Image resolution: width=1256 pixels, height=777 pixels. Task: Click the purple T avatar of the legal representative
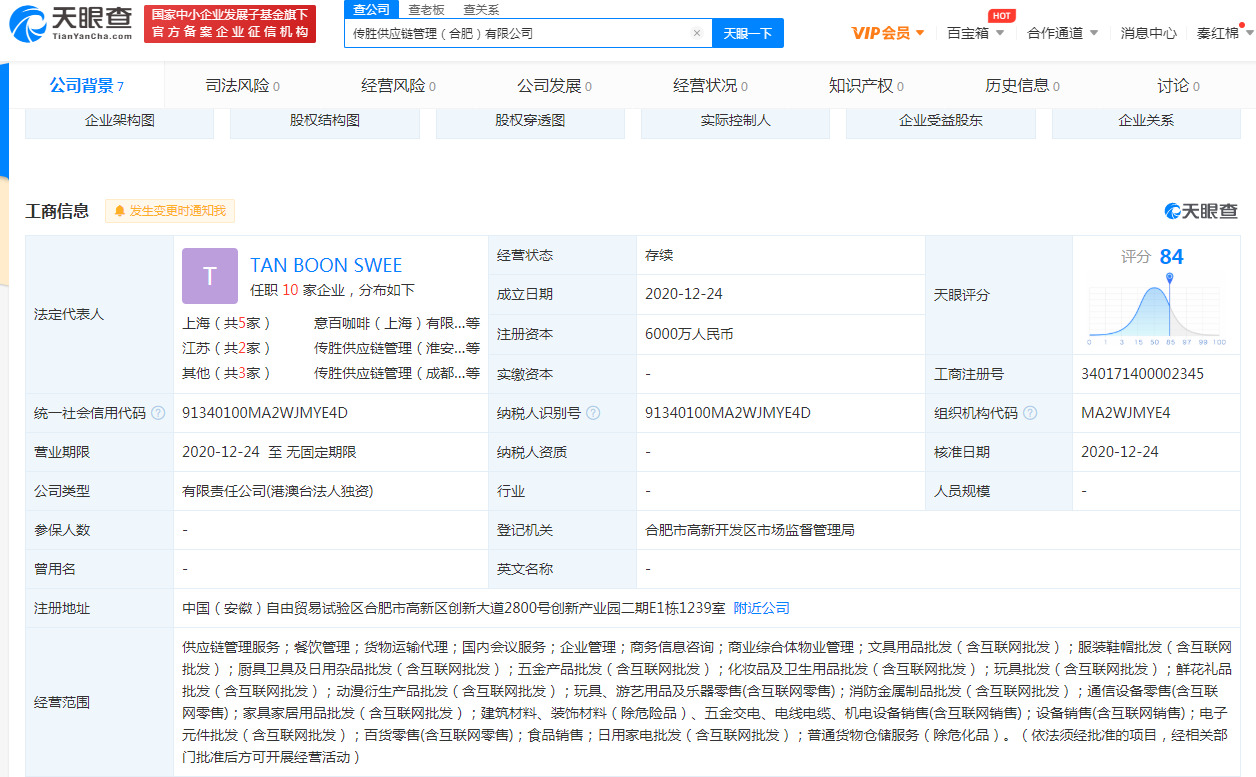pos(210,276)
